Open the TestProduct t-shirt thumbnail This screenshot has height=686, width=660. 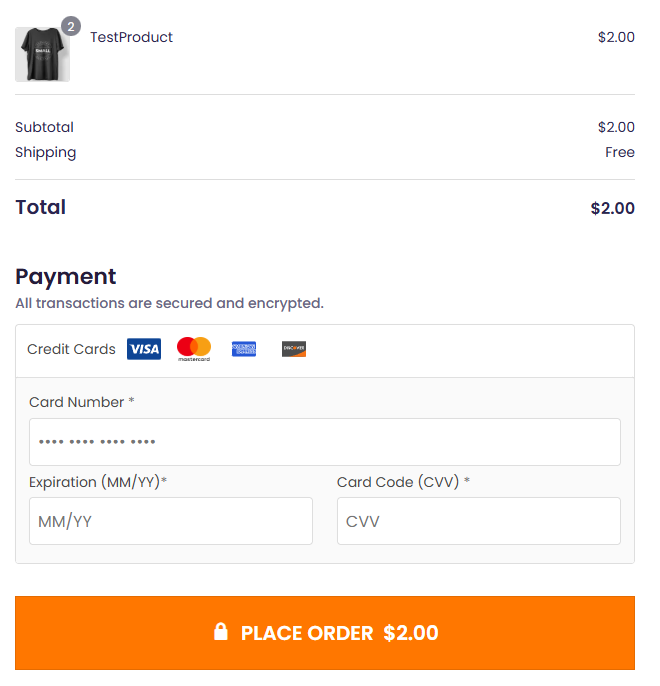[x=42, y=55]
